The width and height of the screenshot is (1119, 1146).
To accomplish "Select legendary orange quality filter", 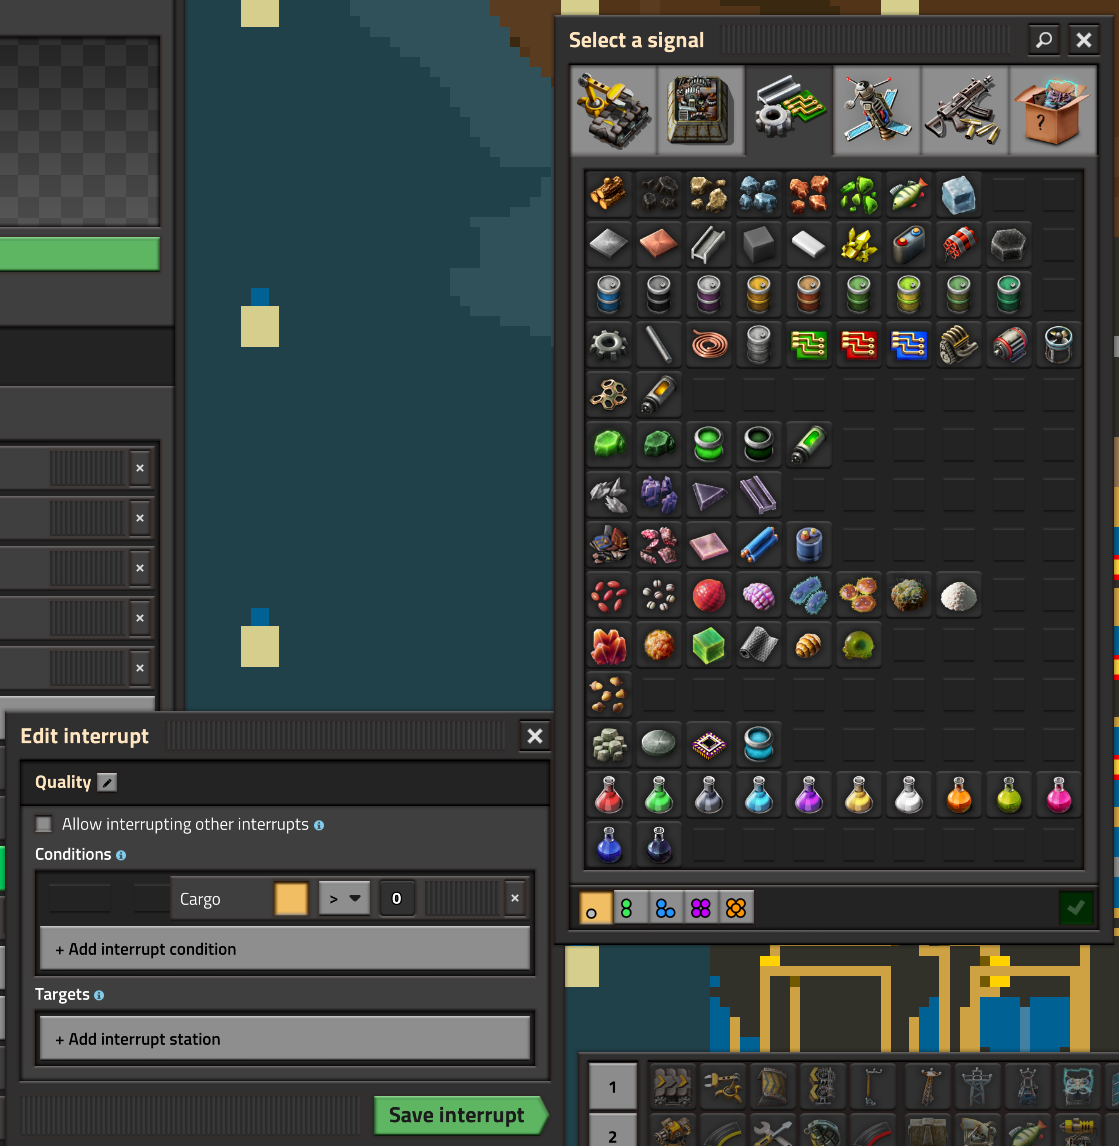I will click(736, 908).
